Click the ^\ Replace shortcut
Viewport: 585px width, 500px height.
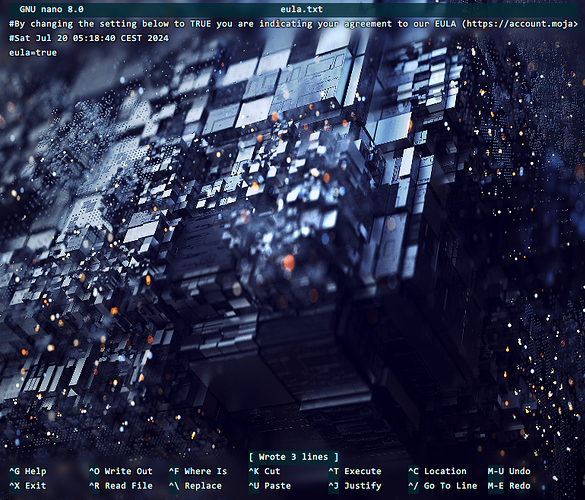[195, 486]
